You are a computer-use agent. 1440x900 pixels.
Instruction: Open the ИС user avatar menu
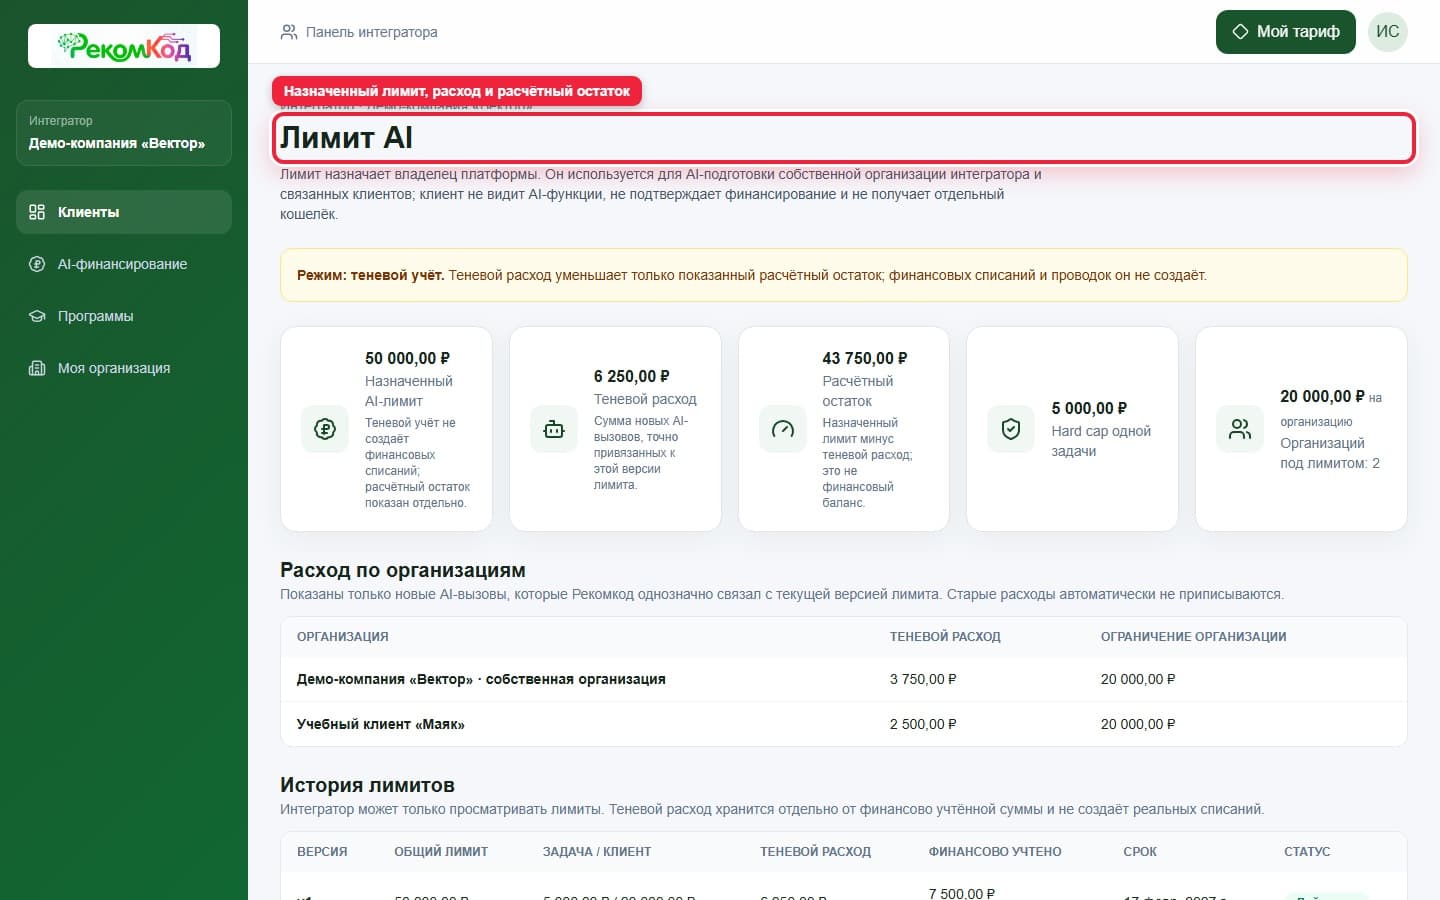coord(1388,32)
